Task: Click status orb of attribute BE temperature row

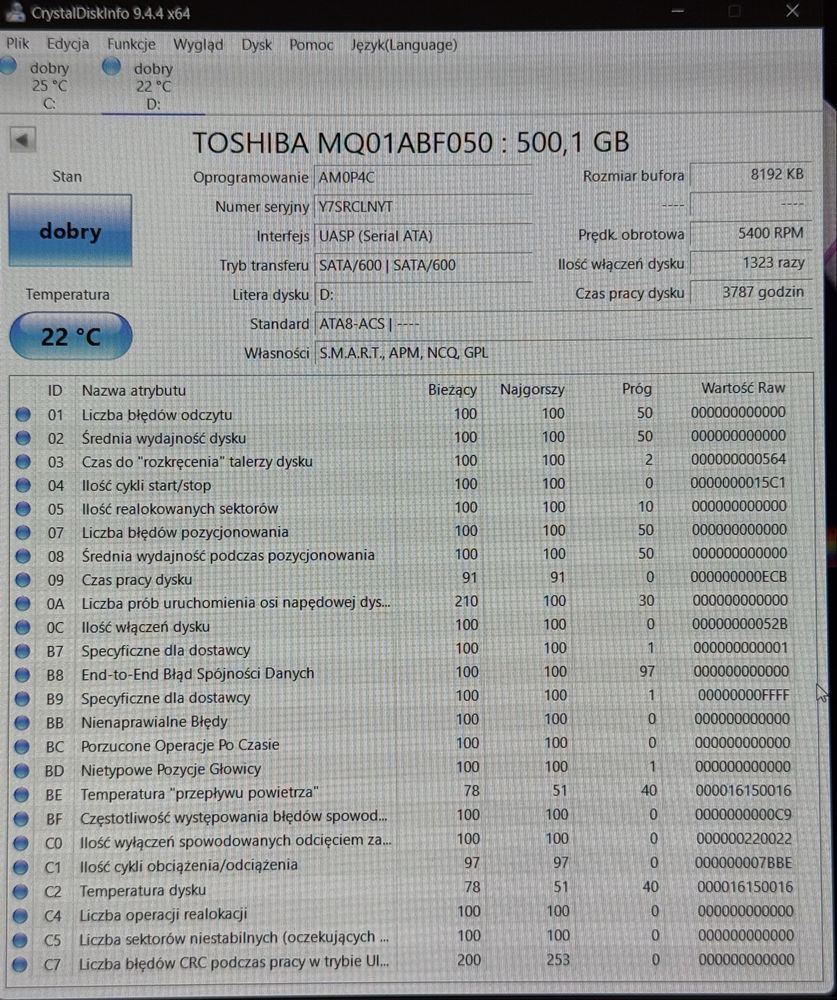Action: [22, 794]
